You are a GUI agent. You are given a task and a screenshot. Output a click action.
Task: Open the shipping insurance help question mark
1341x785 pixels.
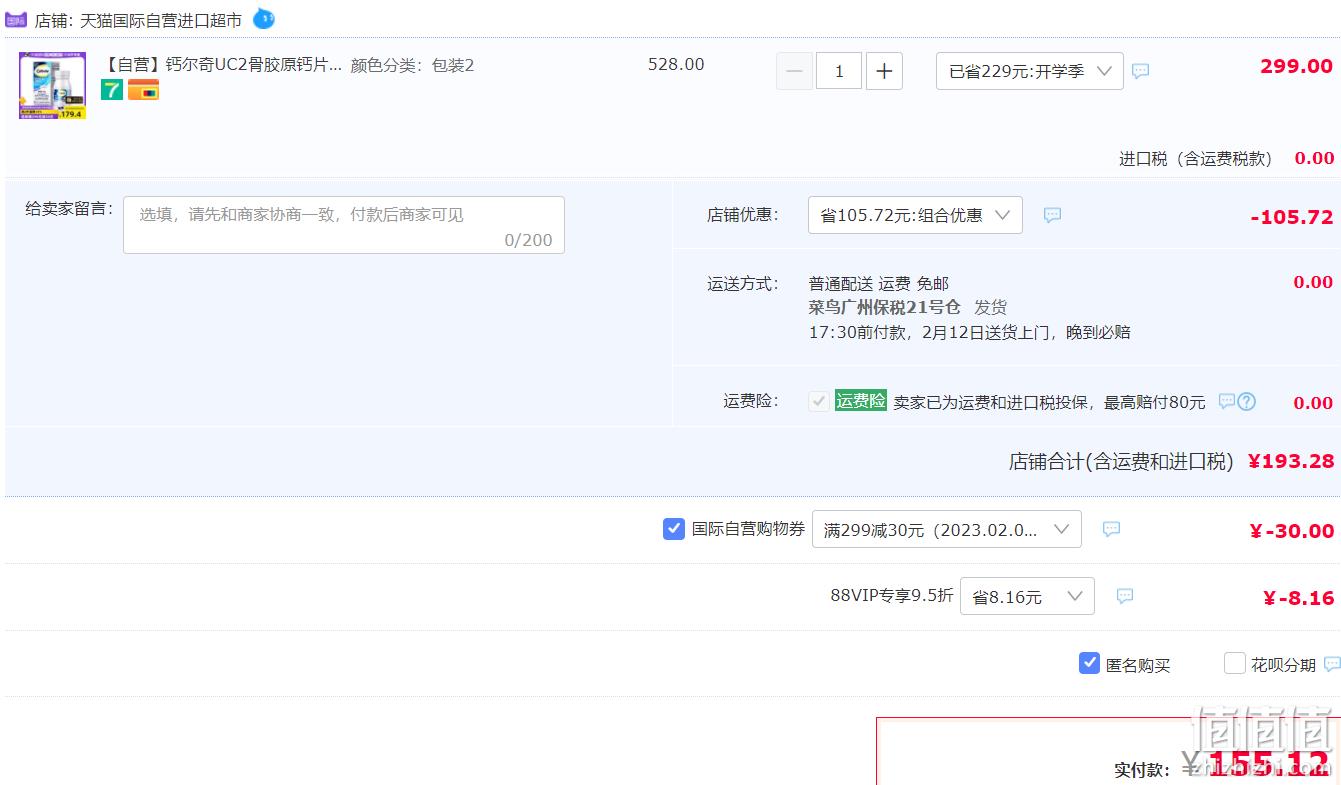pyautogui.click(x=1247, y=402)
